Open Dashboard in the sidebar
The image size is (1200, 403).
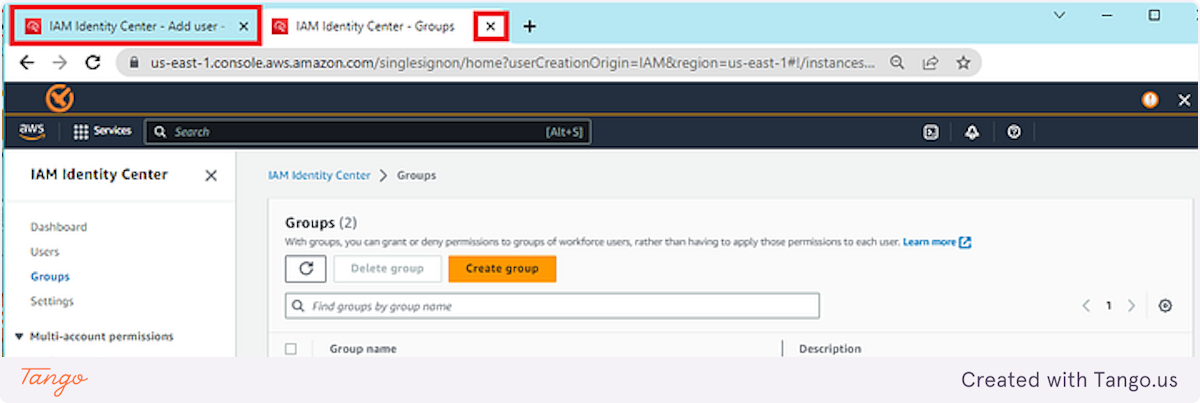coord(58,227)
